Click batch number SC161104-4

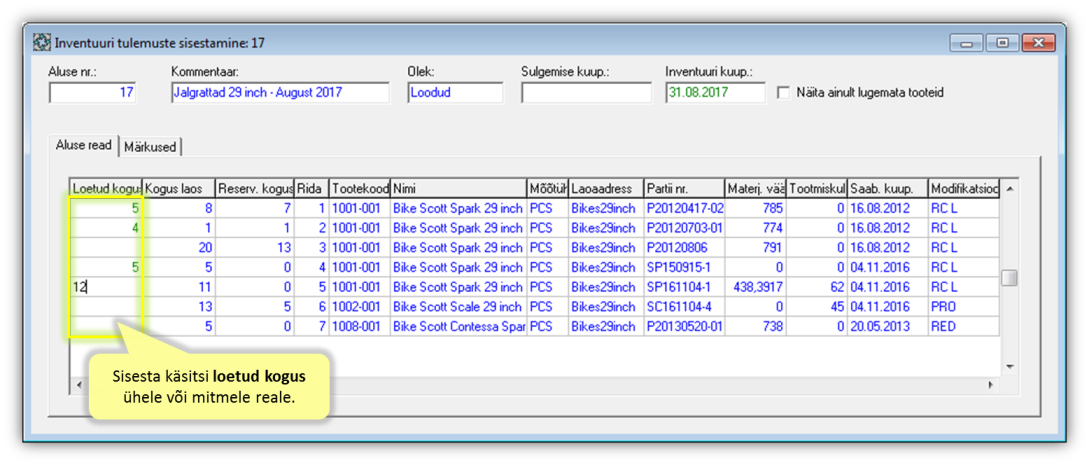[684, 306]
